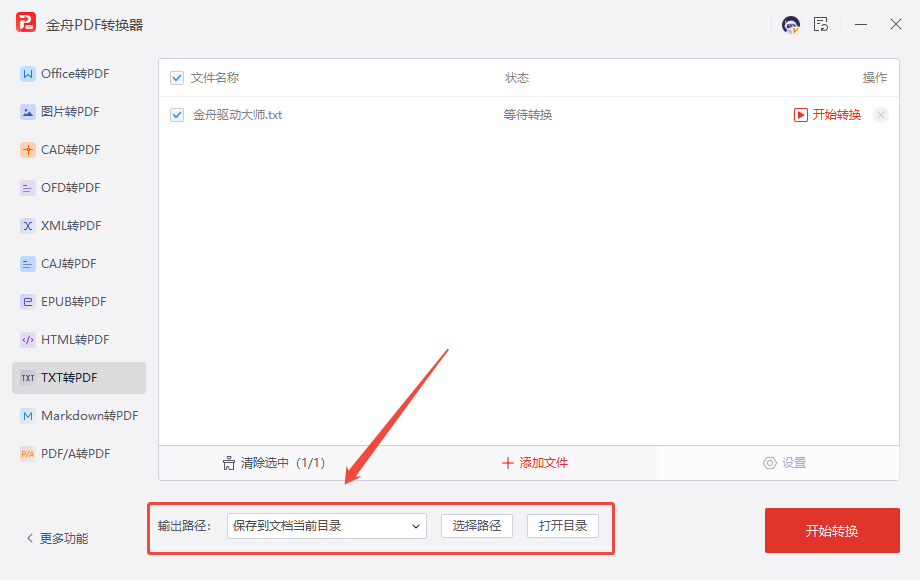Image resolution: width=920 pixels, height=580 pixels.
Task: Click the 清除选中 (1/1) label
Action: [x=283, y=463]
